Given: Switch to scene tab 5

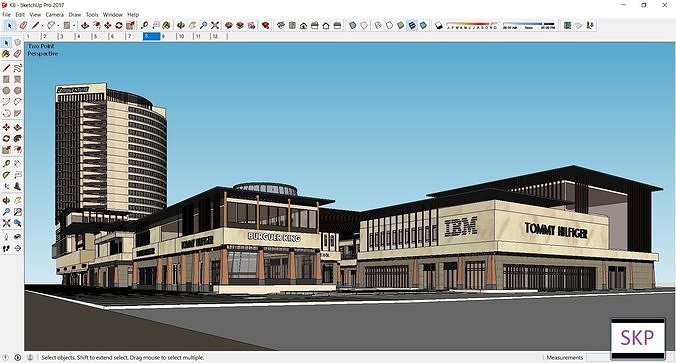Looking at the screenshot, I should coord(100,36).
